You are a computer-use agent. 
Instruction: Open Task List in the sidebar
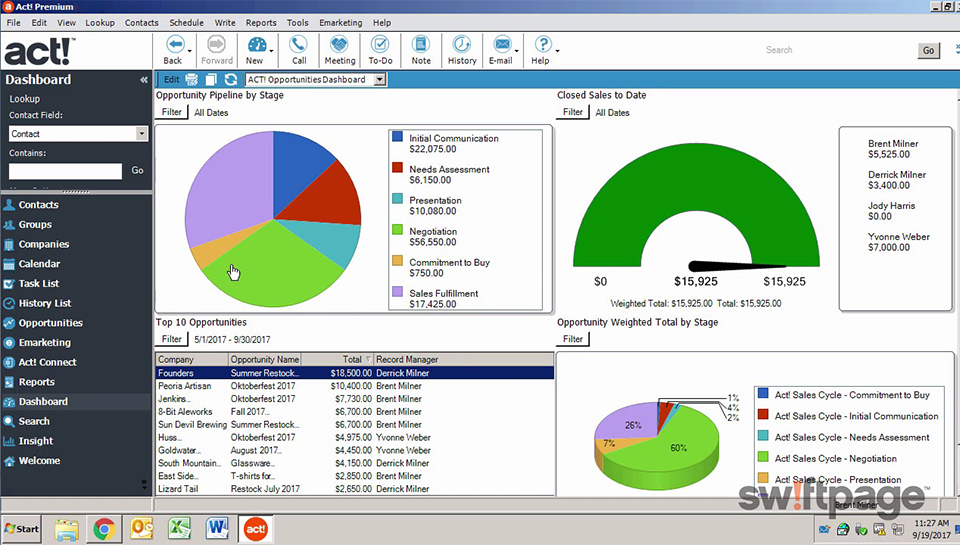pos(39,284)
